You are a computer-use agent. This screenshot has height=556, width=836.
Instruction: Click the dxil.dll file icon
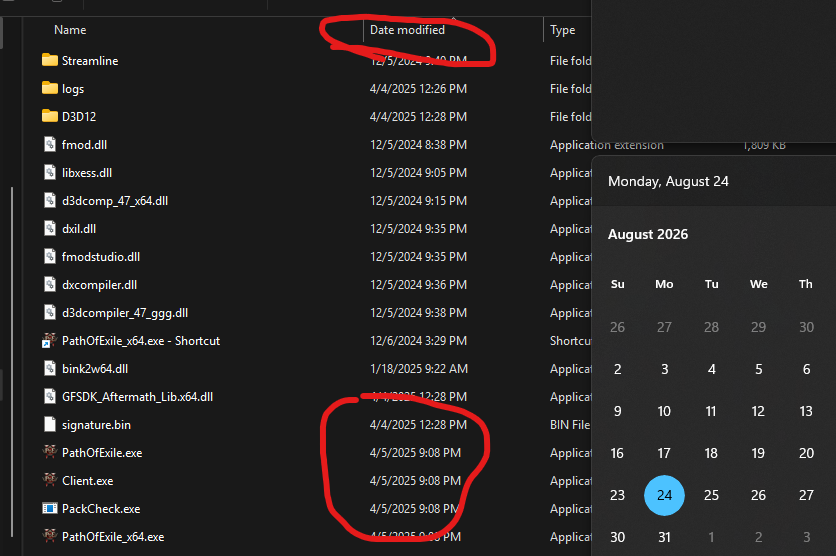click(50, 228)
